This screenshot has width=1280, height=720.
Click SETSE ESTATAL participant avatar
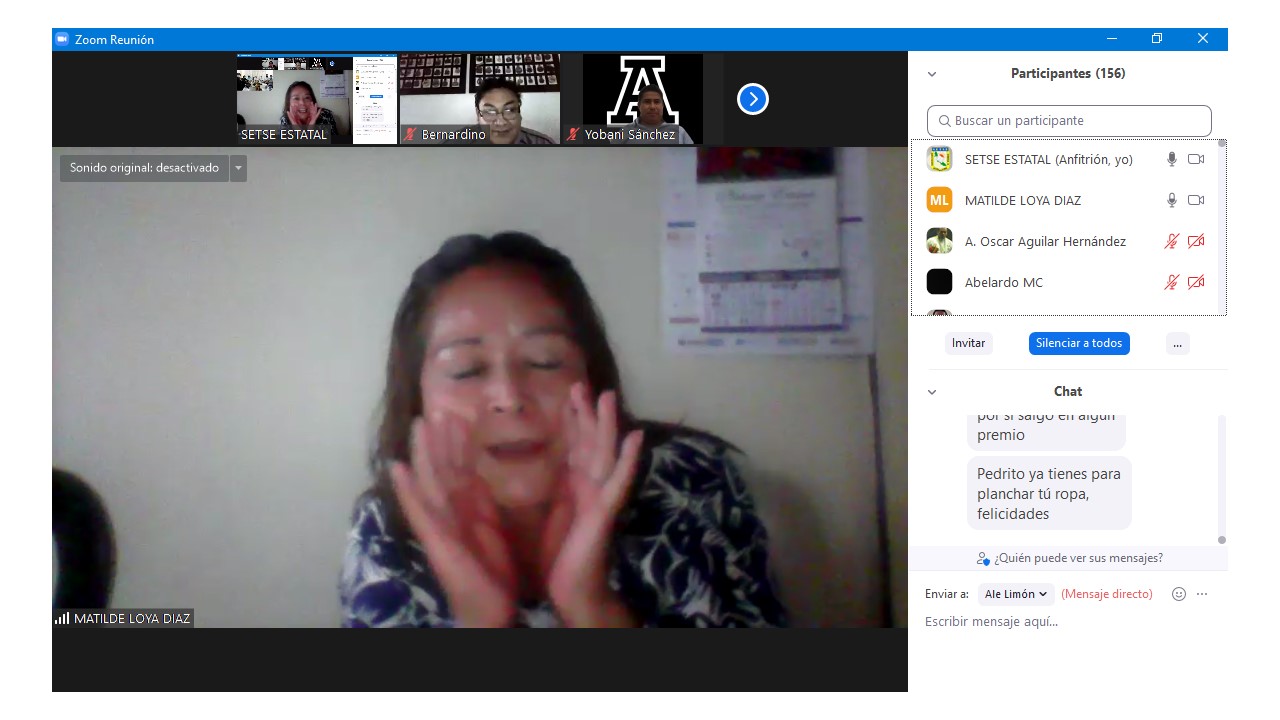tap(939, 159)
